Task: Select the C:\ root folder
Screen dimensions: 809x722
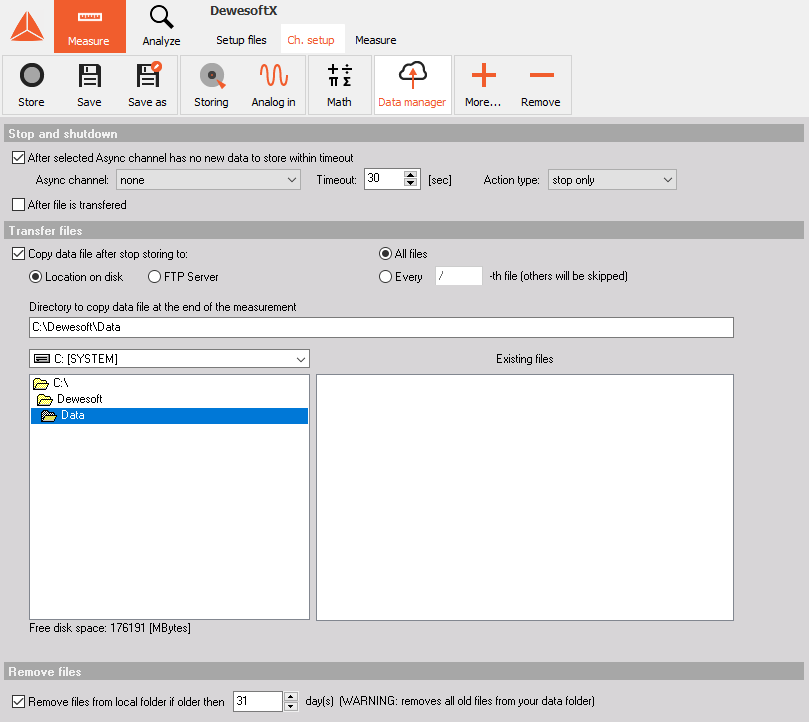Action: [x=51, y=383]
